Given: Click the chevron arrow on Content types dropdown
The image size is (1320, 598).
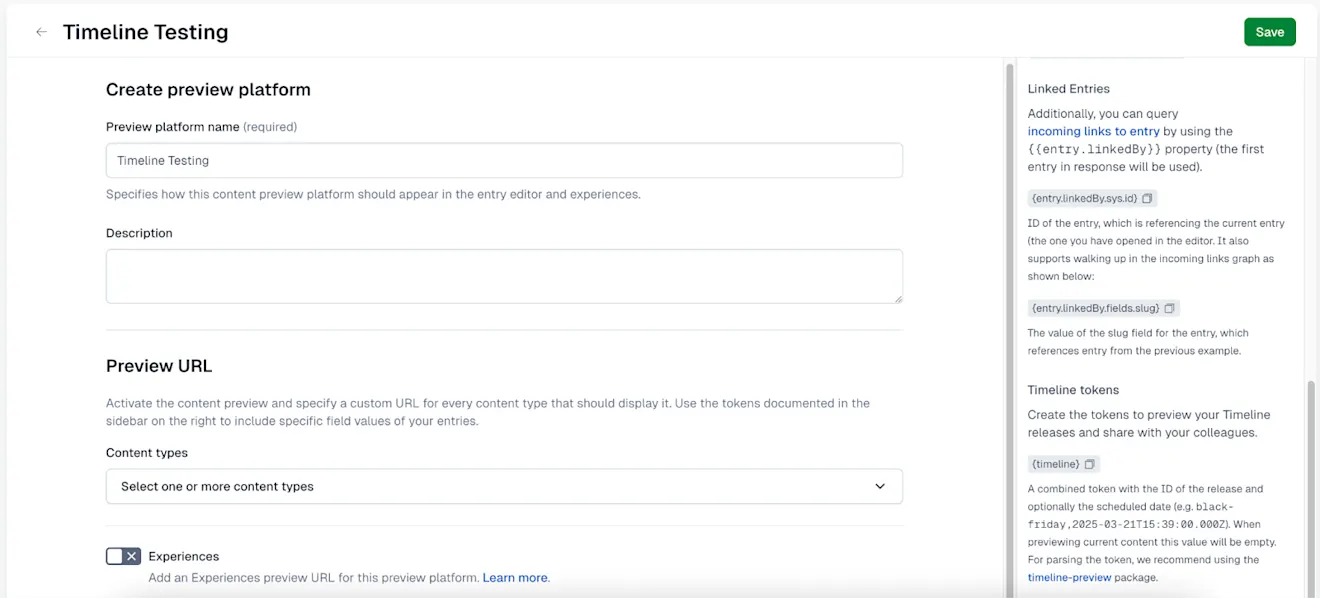Looking at the screenshot, I should (x=880, y=486).
